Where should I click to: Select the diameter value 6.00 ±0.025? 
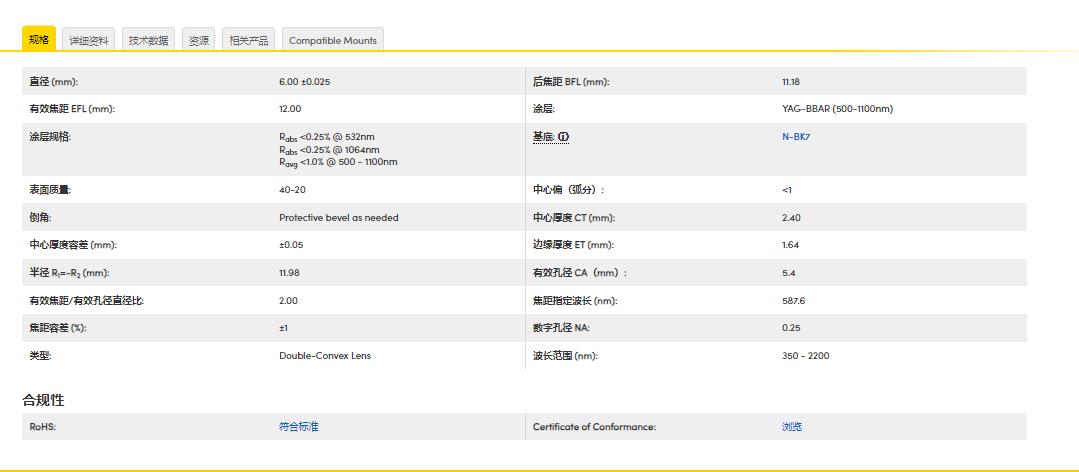pos(304,82)
